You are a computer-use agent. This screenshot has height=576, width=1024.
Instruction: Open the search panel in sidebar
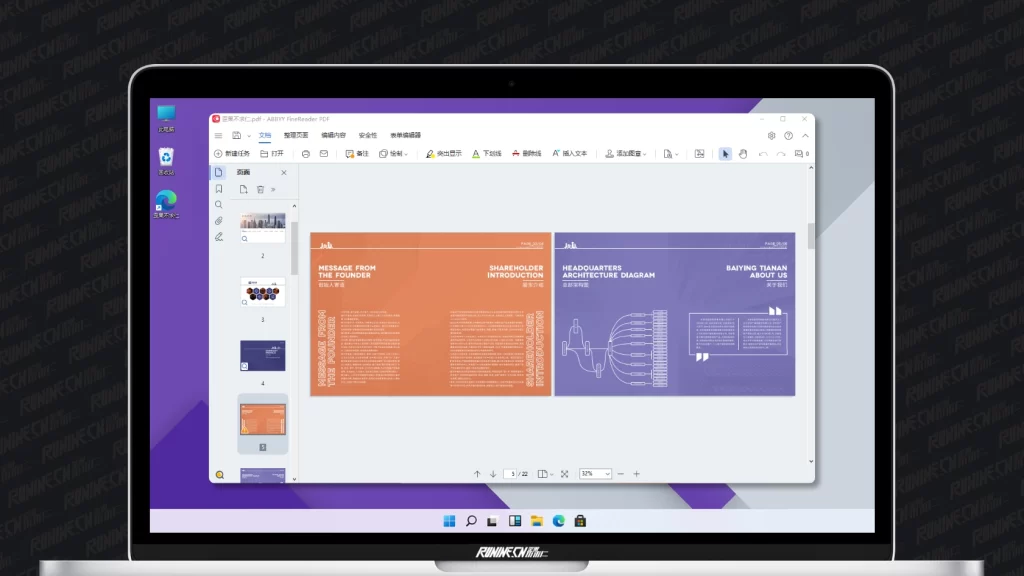[219, 204]
